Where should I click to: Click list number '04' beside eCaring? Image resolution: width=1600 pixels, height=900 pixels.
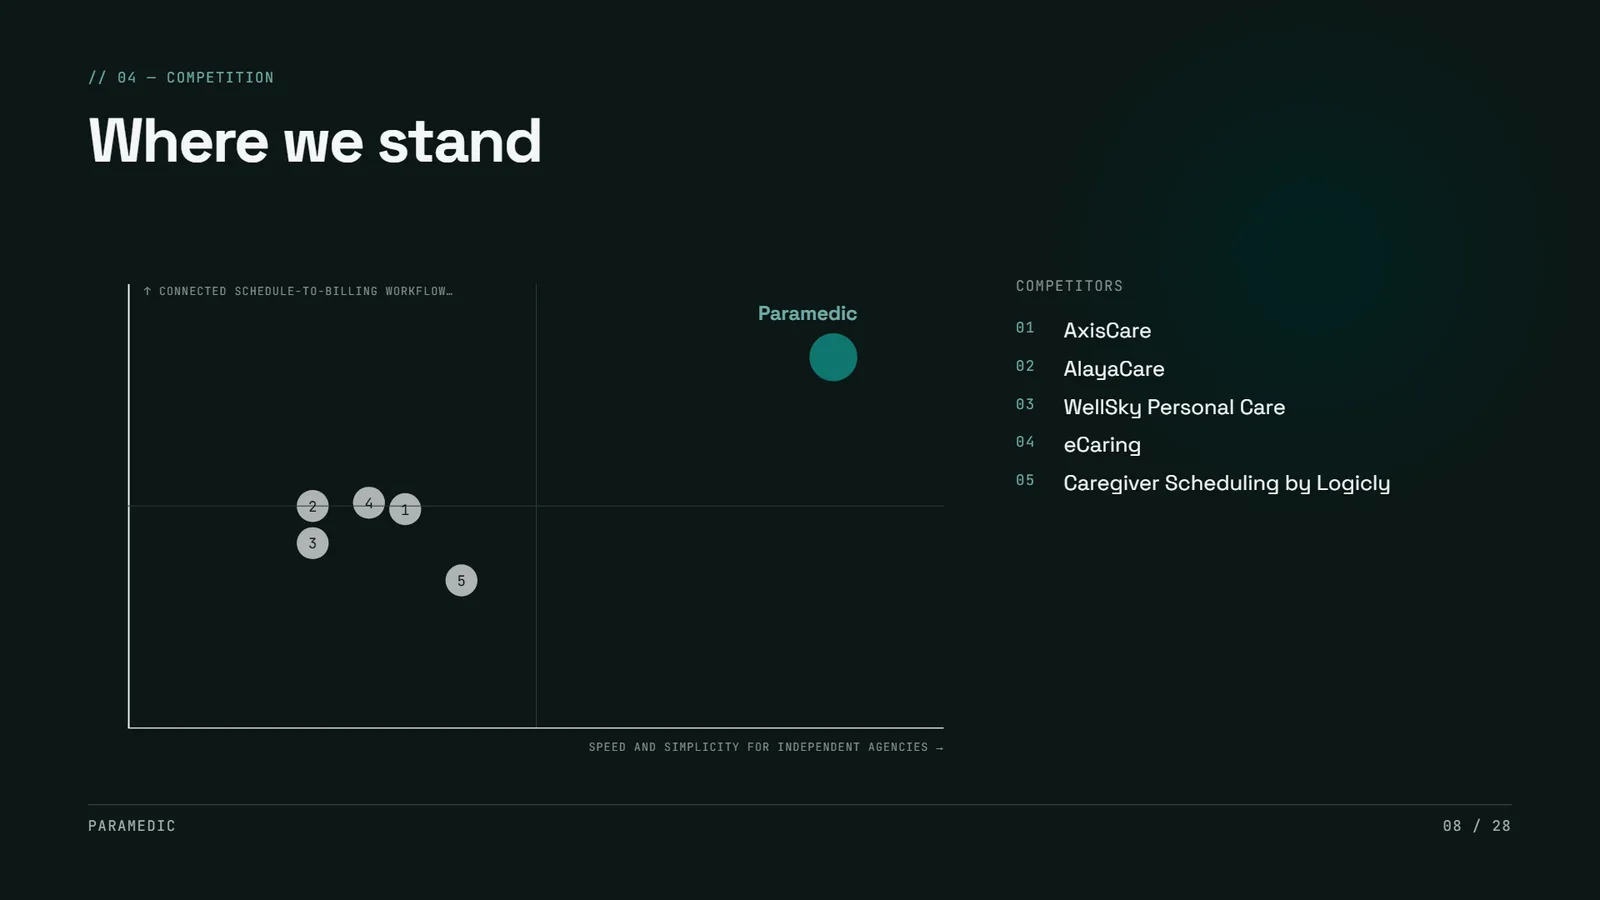click(x=1025, y=442)
